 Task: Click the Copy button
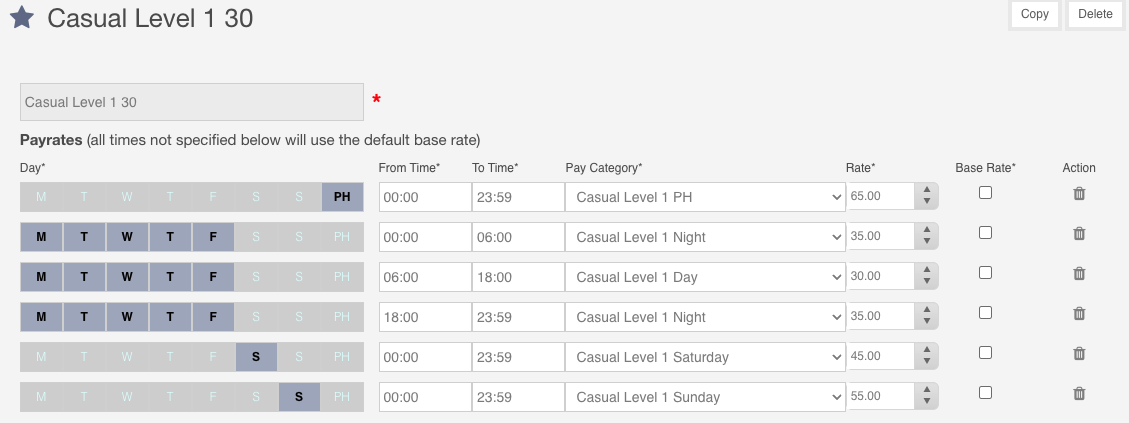[x=1035, y=14]
